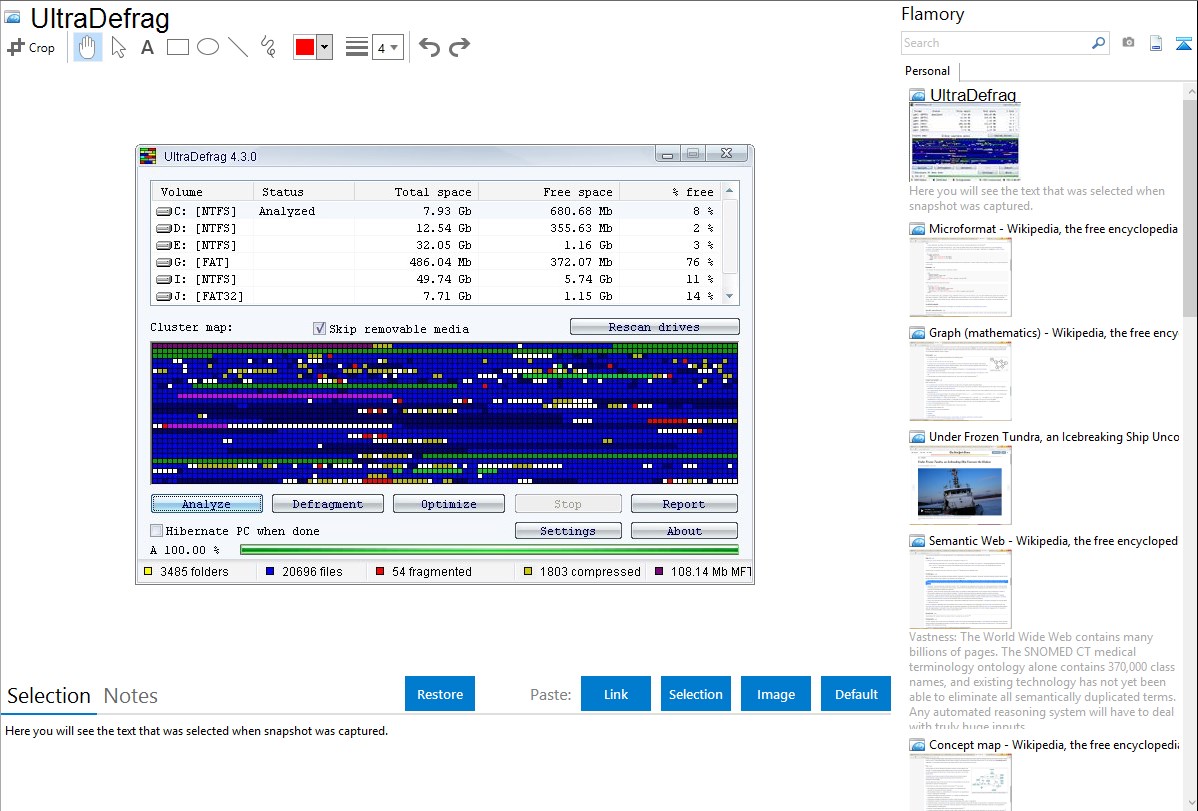Click the red color swatch
This screenshot has width=1198, height=811.
(x=305, y=47)
